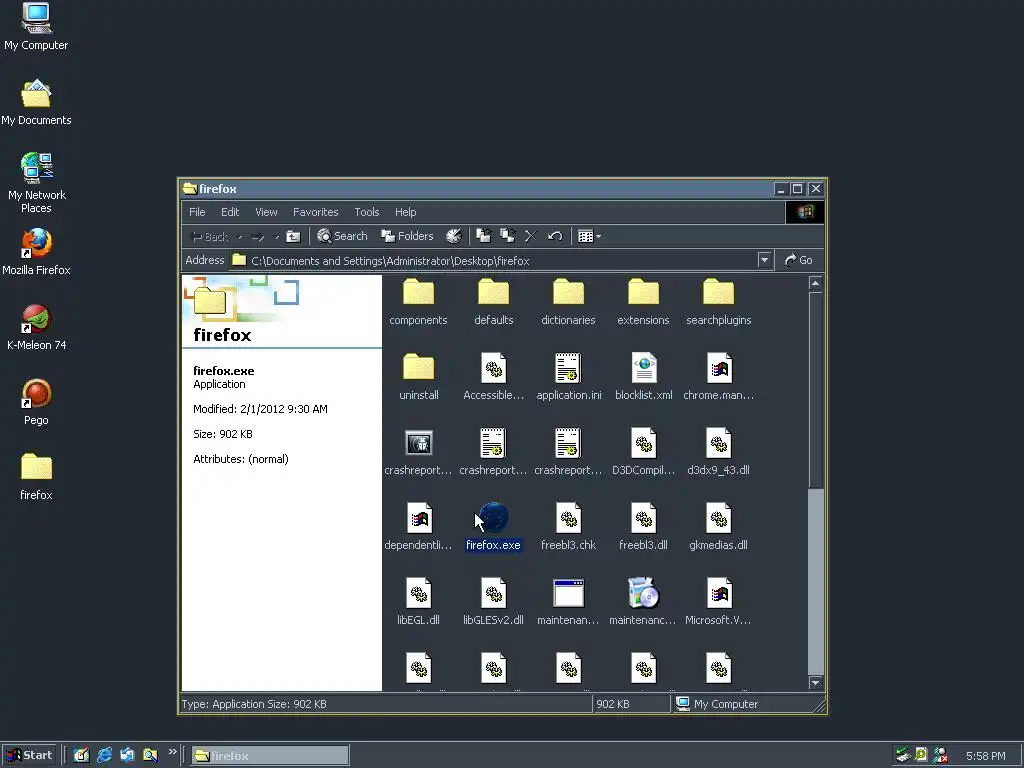Open the Forward button history arrow
1024x768 pixels.
point(276,236)
